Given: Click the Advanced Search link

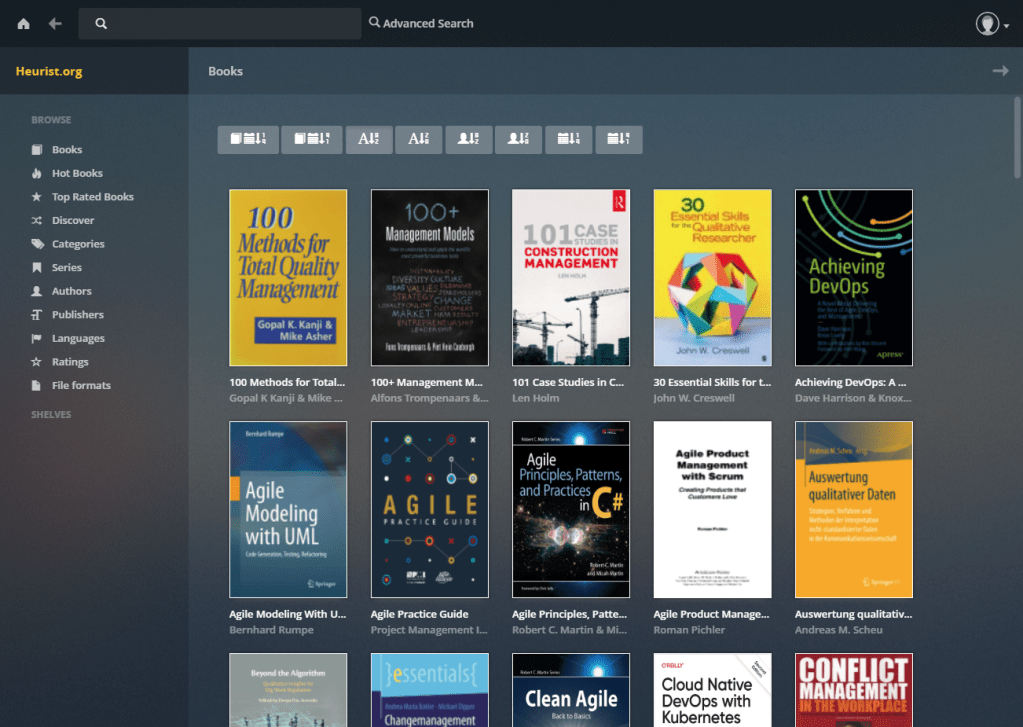Looking at the screenshot, I should [421, 23].
